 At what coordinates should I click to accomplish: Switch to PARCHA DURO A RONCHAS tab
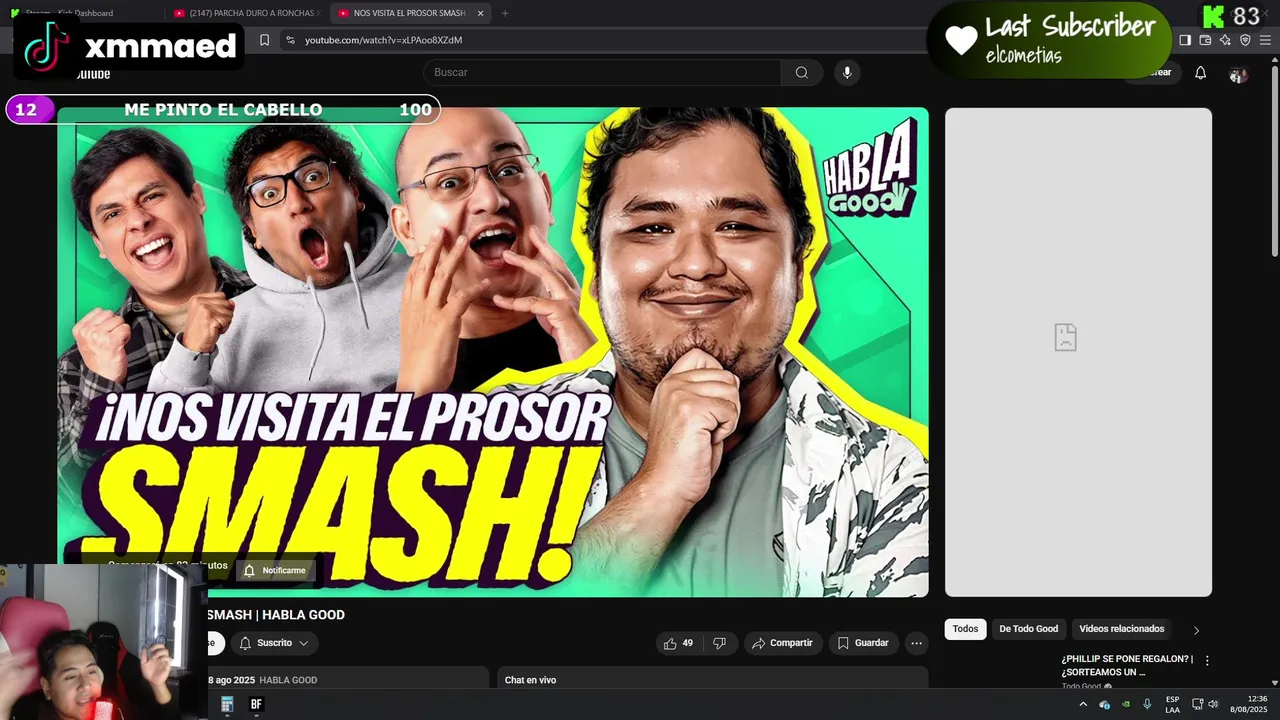pos(245,13)
